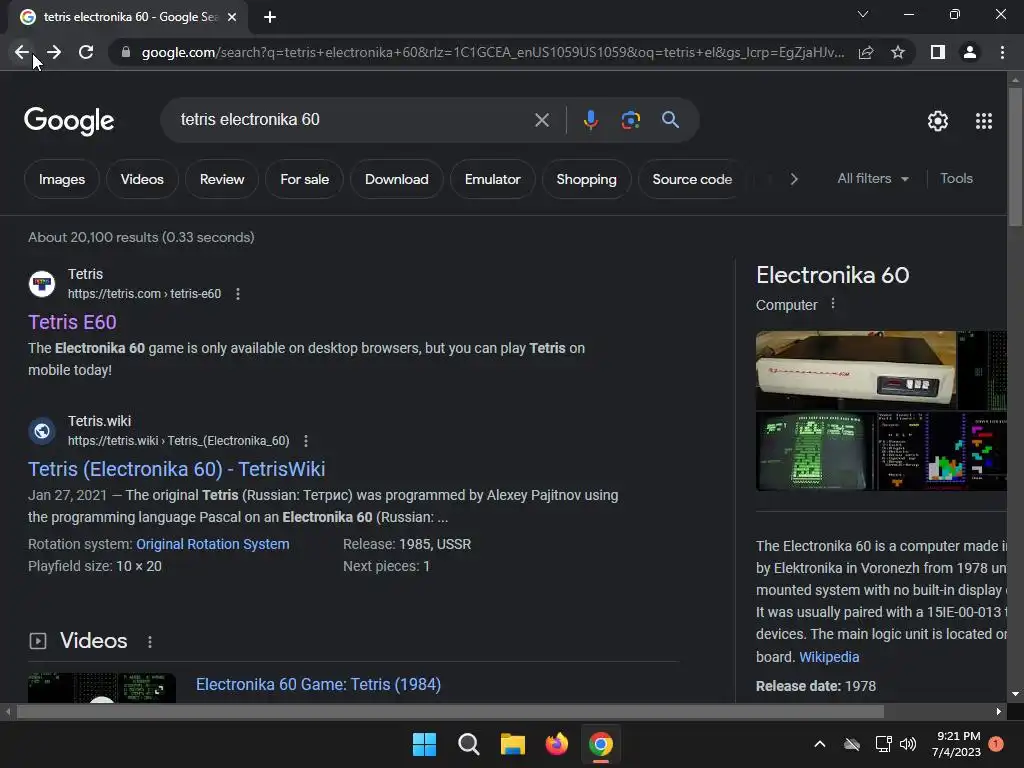Submit search with the magnifier icon

tap(670, 120)
